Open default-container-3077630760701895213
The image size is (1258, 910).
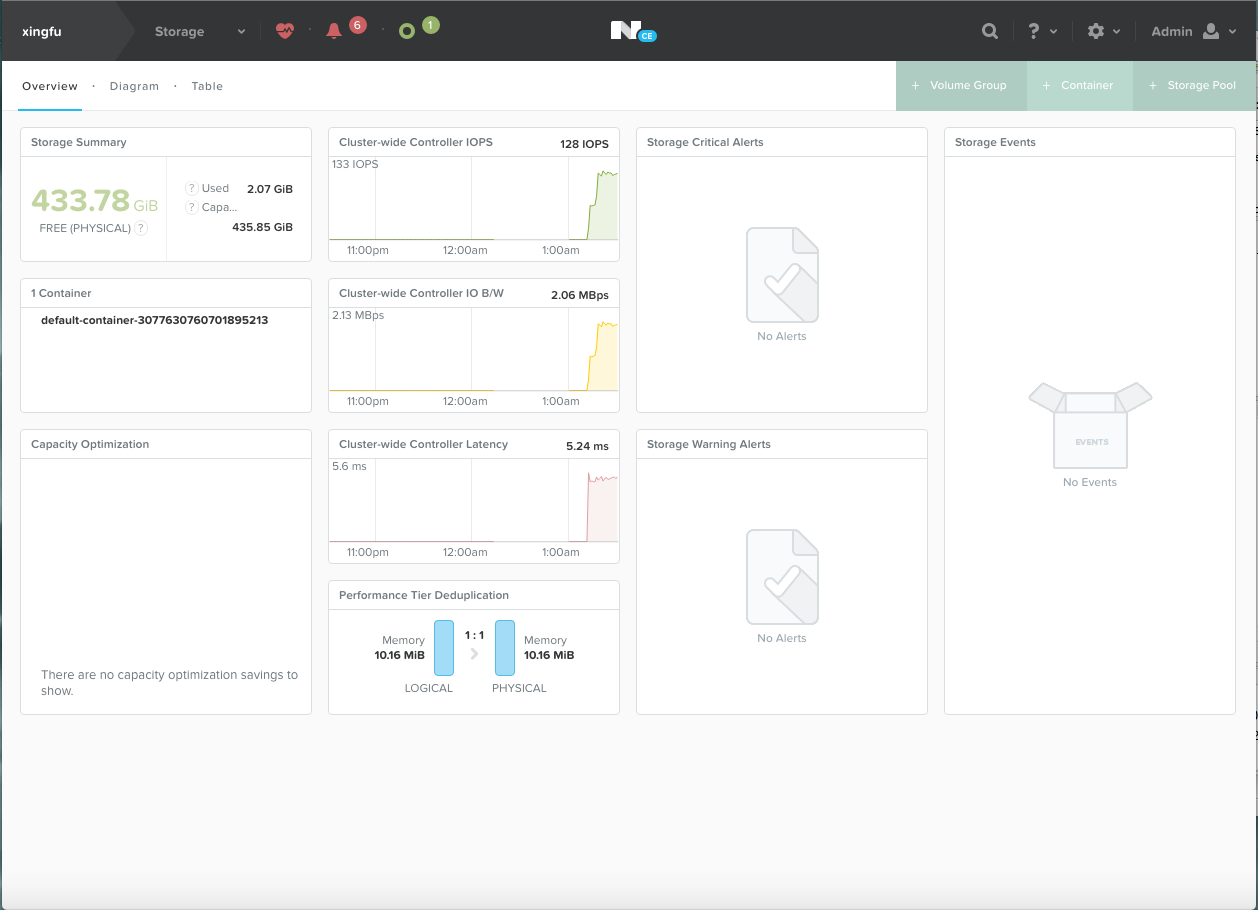(154, 320)
